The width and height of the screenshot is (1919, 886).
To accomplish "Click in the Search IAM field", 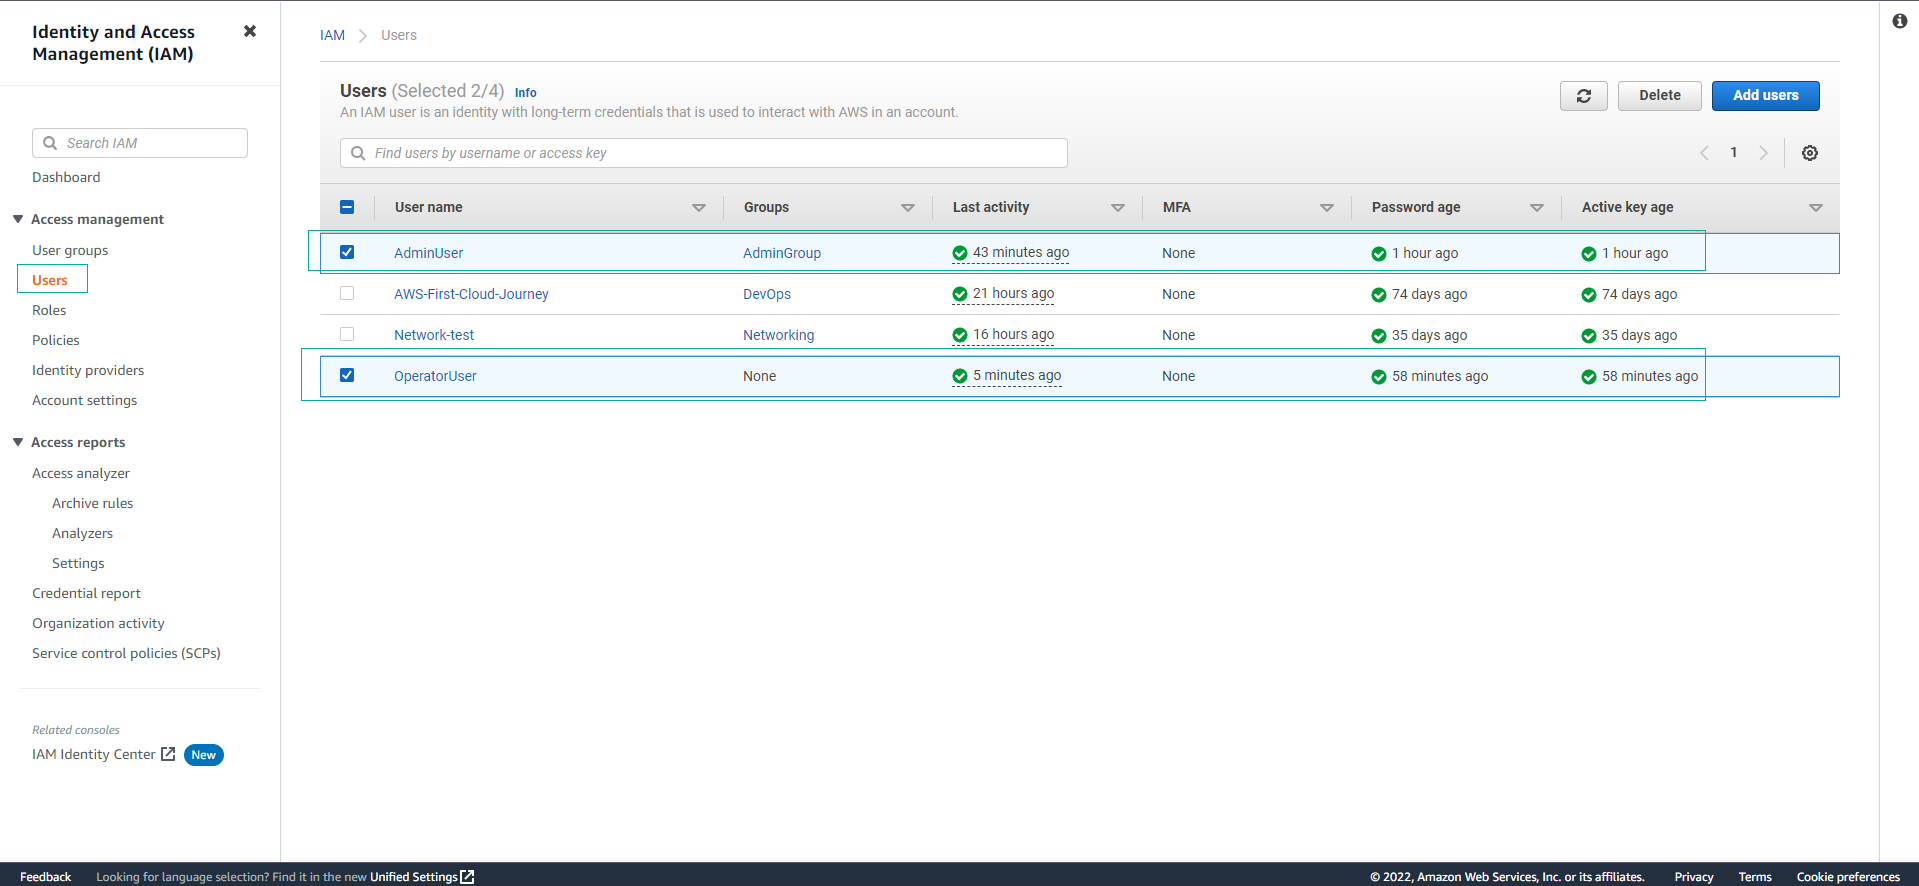I will click(140, 143).
